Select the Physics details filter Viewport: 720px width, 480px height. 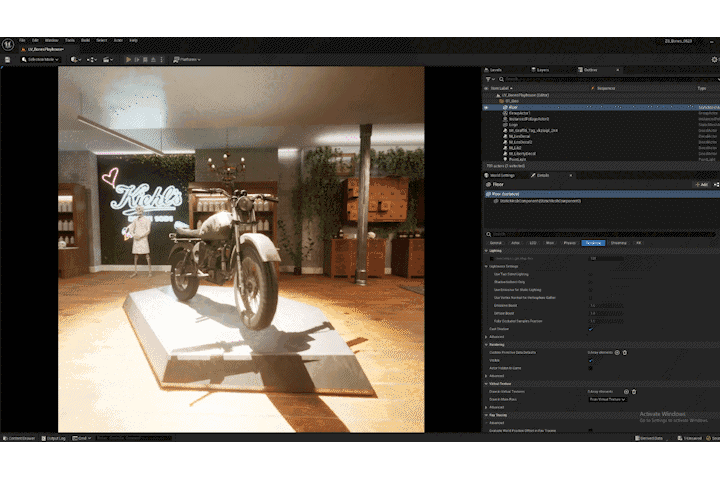(x=569, y=243)
